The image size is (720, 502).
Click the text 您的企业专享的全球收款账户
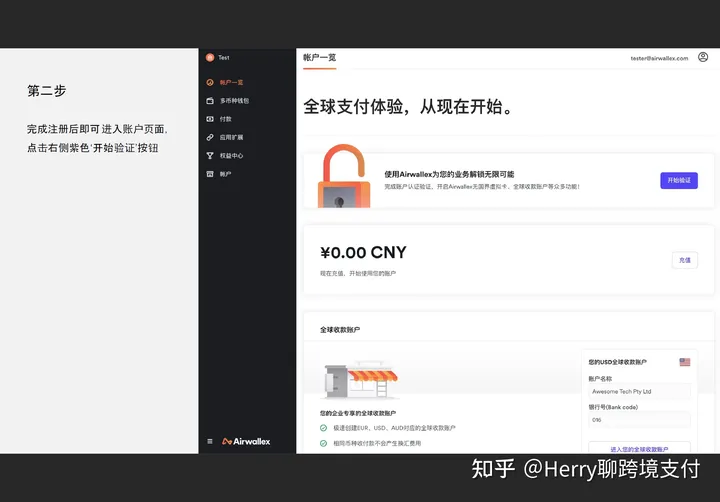click(358, 413)
